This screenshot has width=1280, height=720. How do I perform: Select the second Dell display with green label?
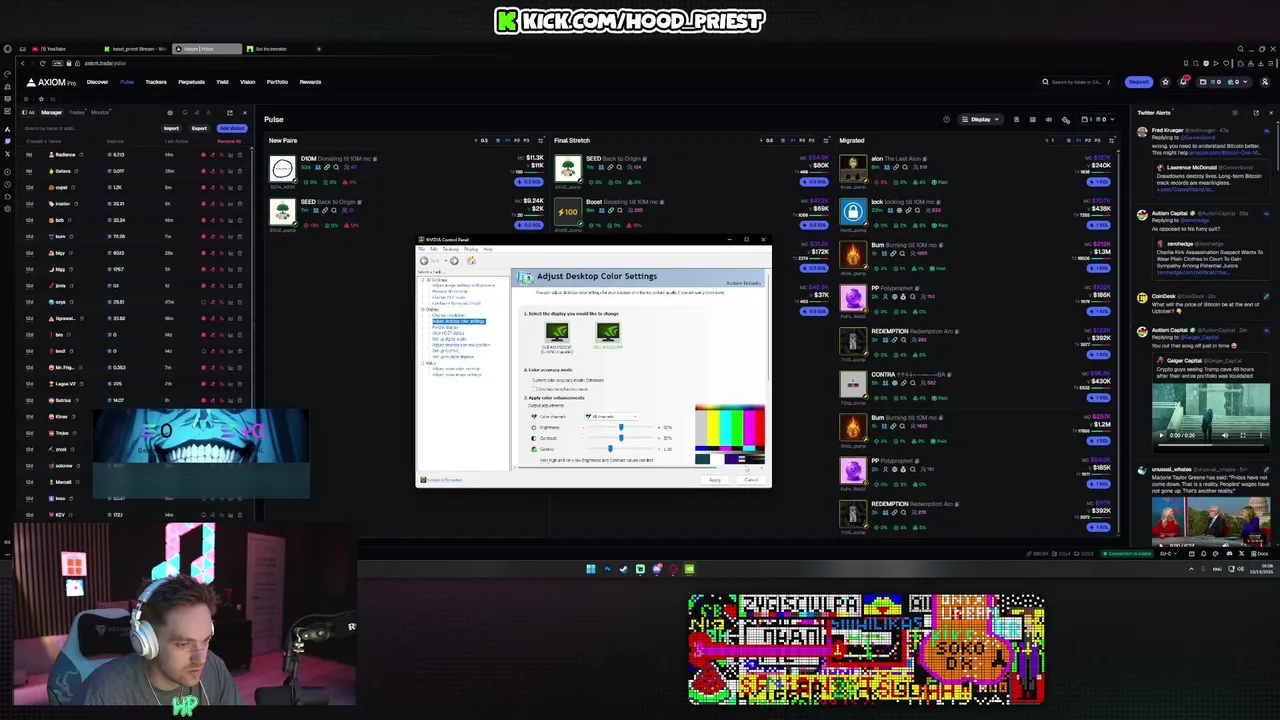coord(608,332)
